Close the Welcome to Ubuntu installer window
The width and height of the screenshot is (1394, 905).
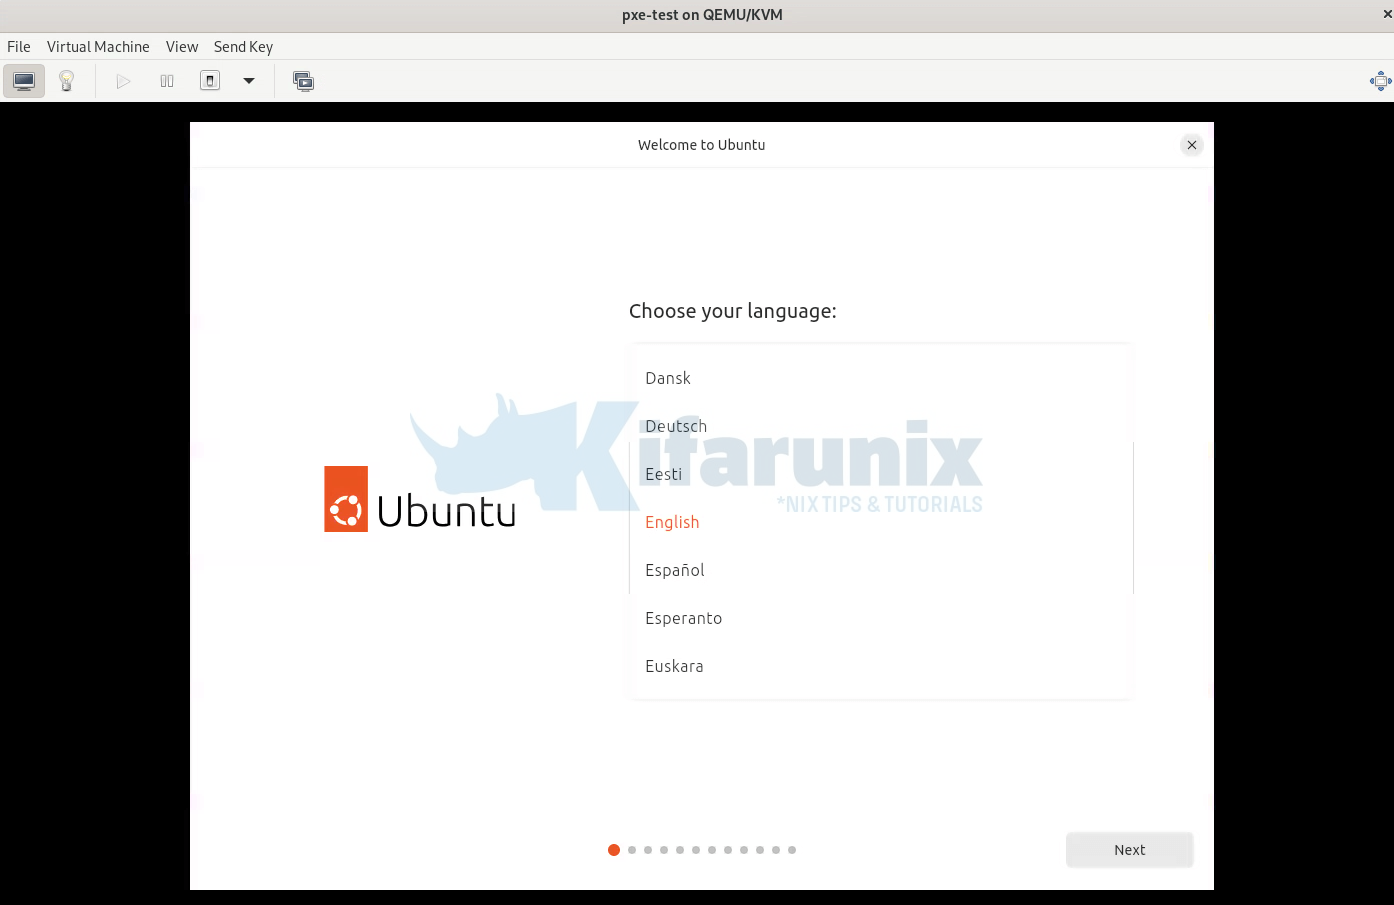[1192, 145]
